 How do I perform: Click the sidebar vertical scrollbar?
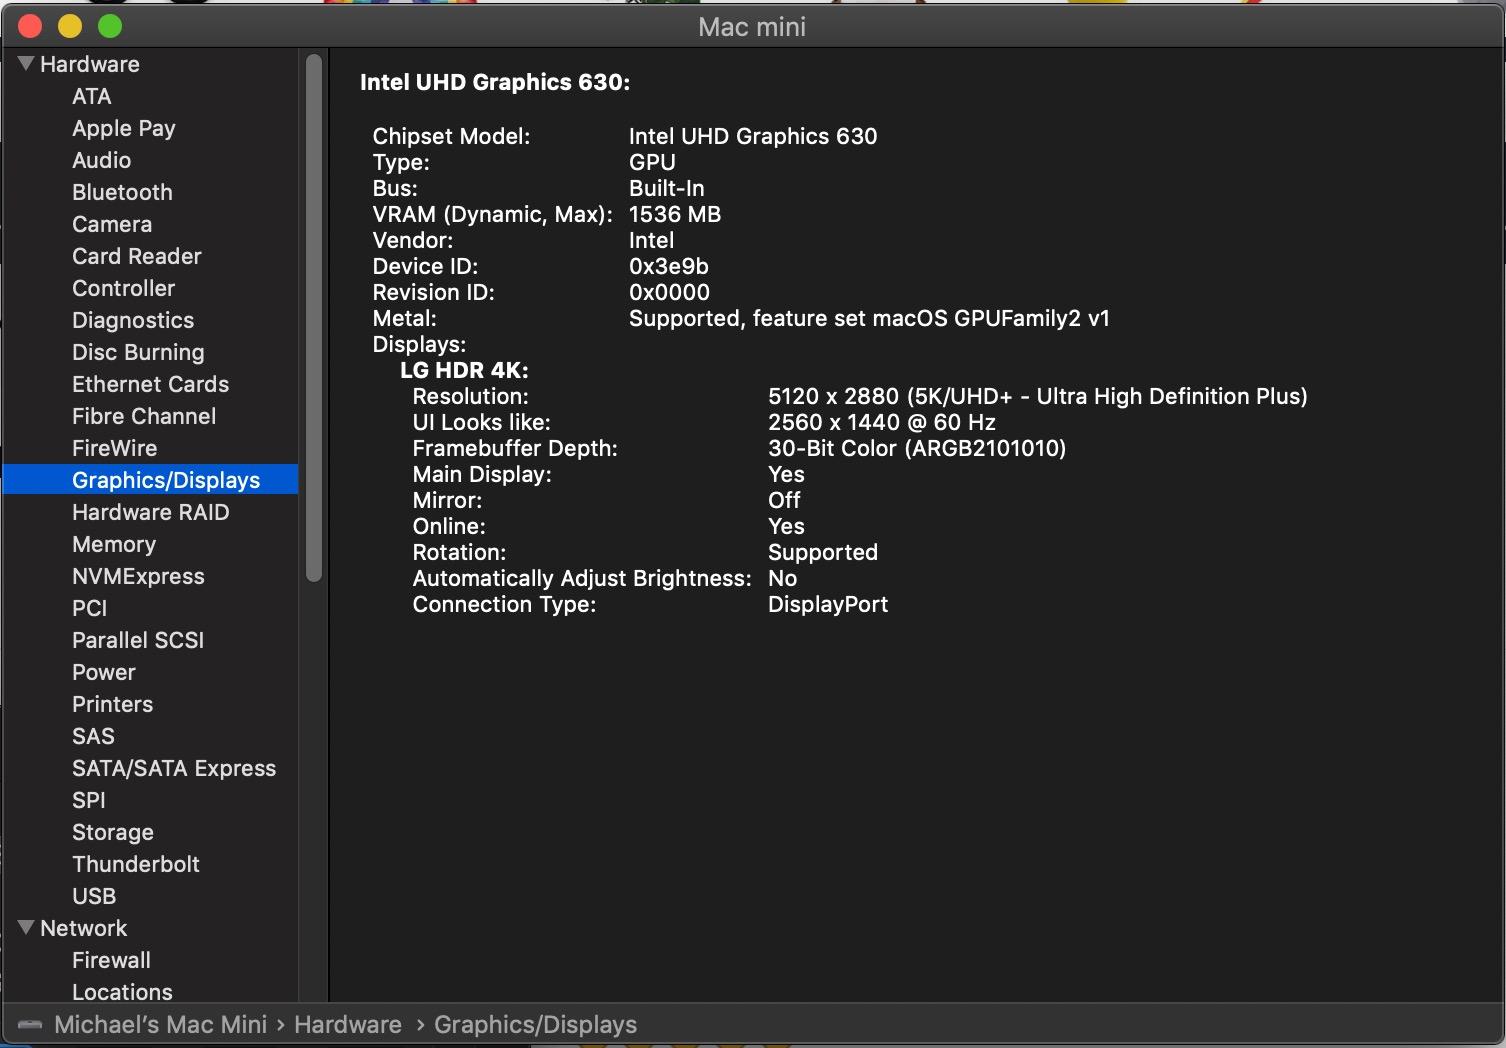tap(314, 318)
